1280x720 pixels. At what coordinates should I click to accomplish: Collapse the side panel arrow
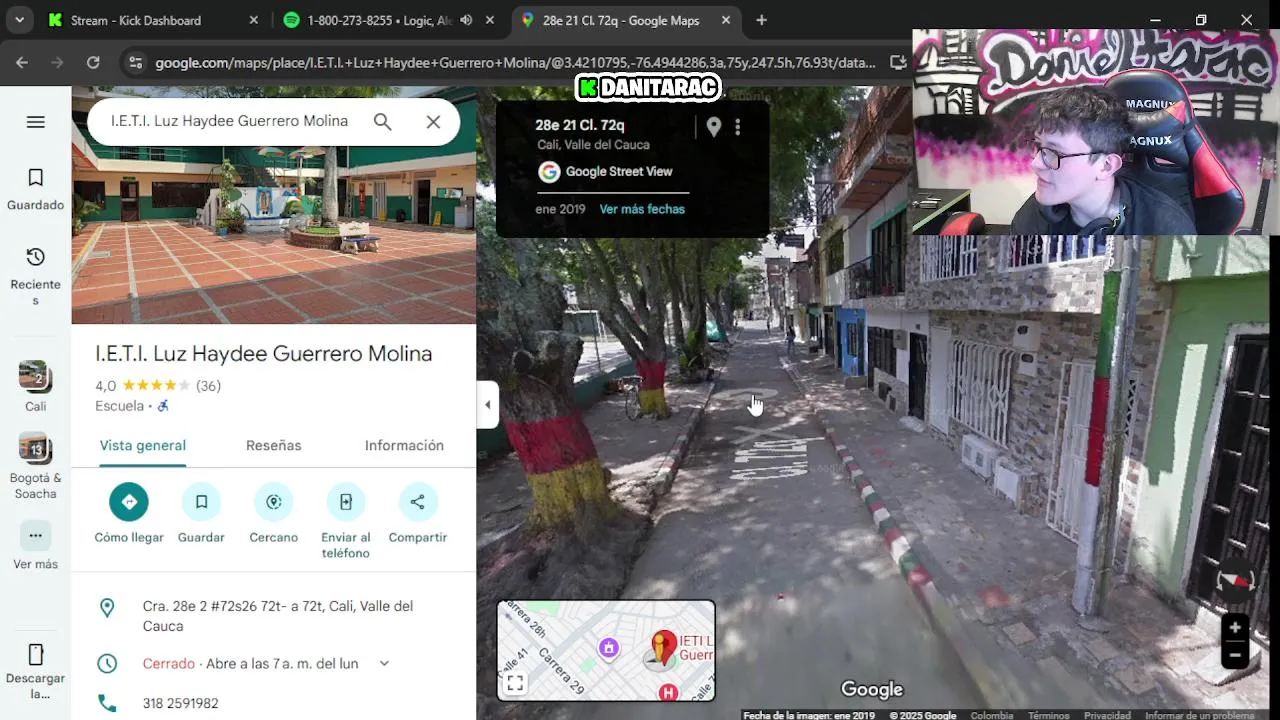tap(487, 405)
